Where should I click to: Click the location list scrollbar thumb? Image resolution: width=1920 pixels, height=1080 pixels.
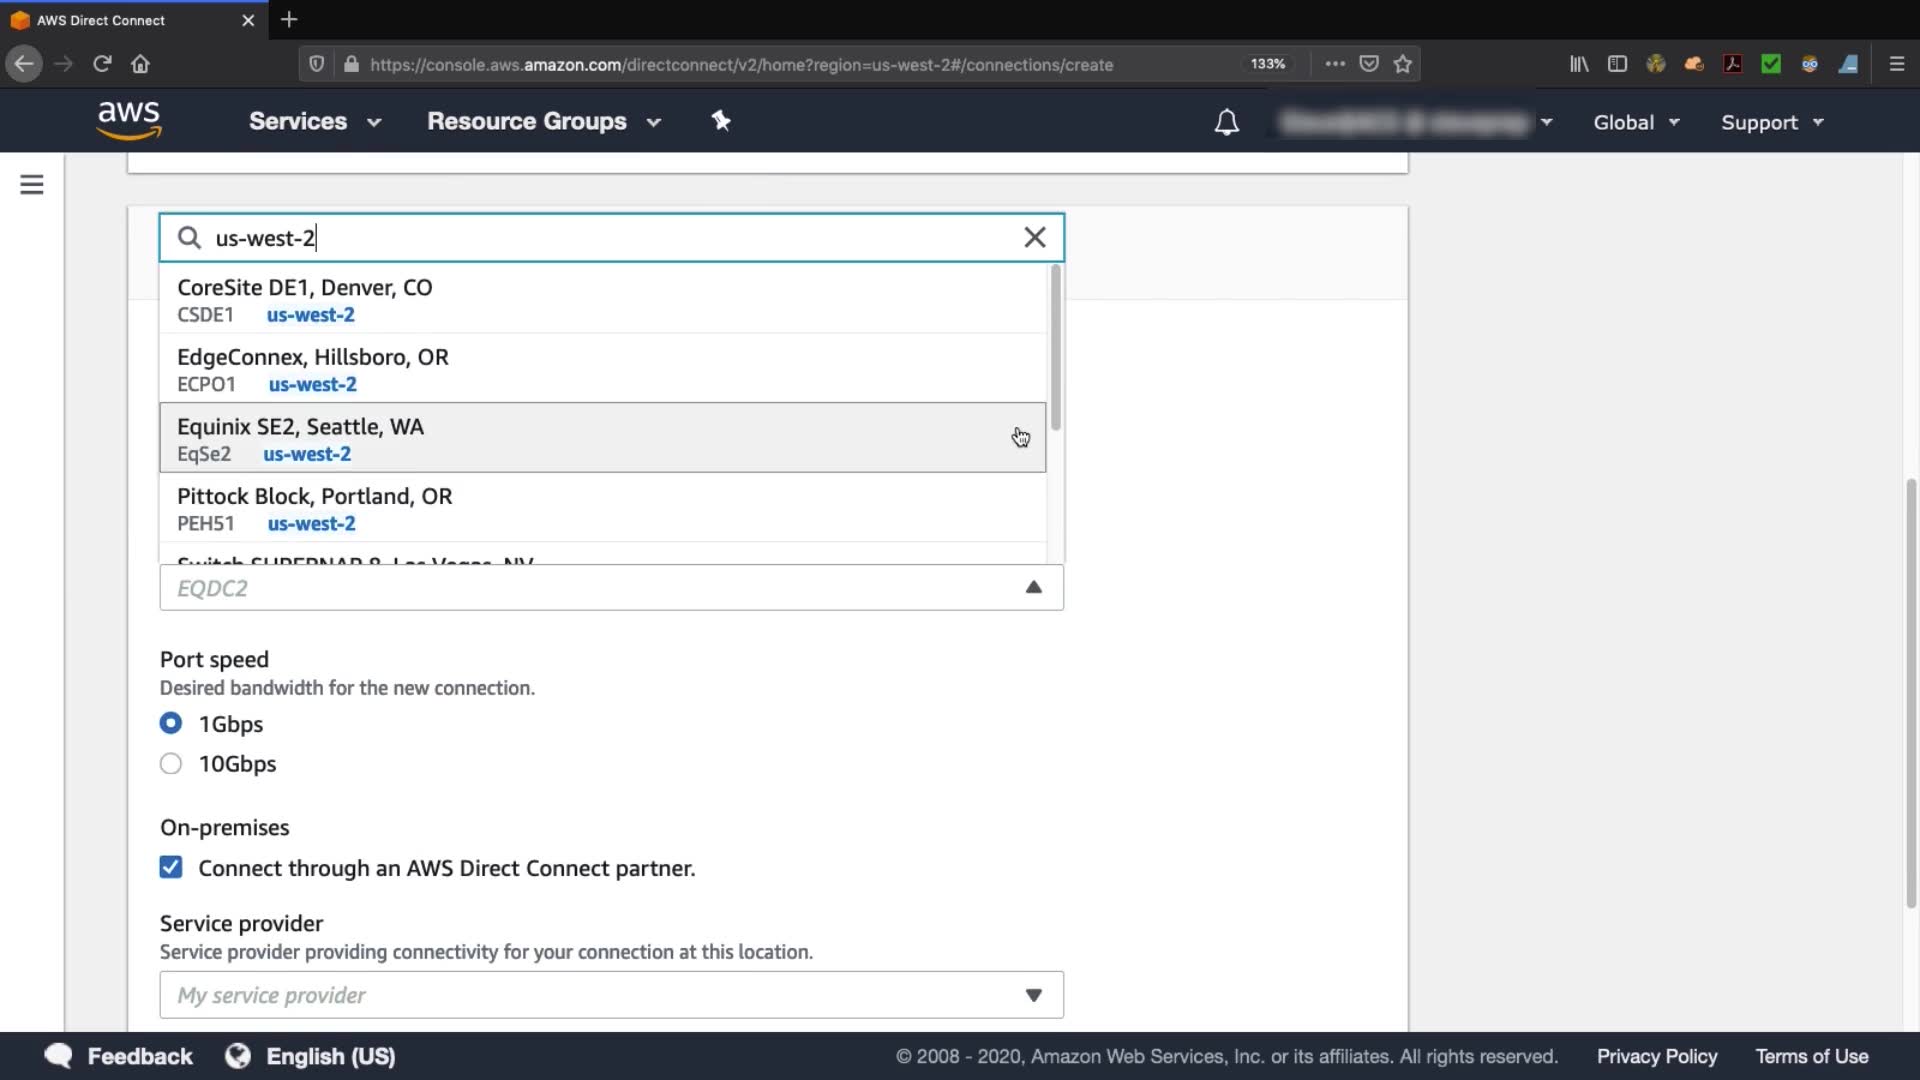pos(1056,348)
